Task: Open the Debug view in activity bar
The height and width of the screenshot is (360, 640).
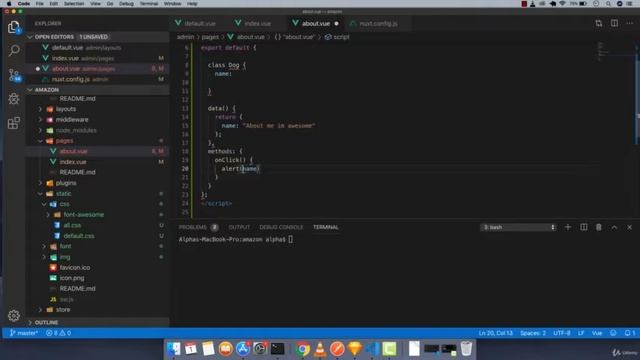Action: click(x=14, y=99)
